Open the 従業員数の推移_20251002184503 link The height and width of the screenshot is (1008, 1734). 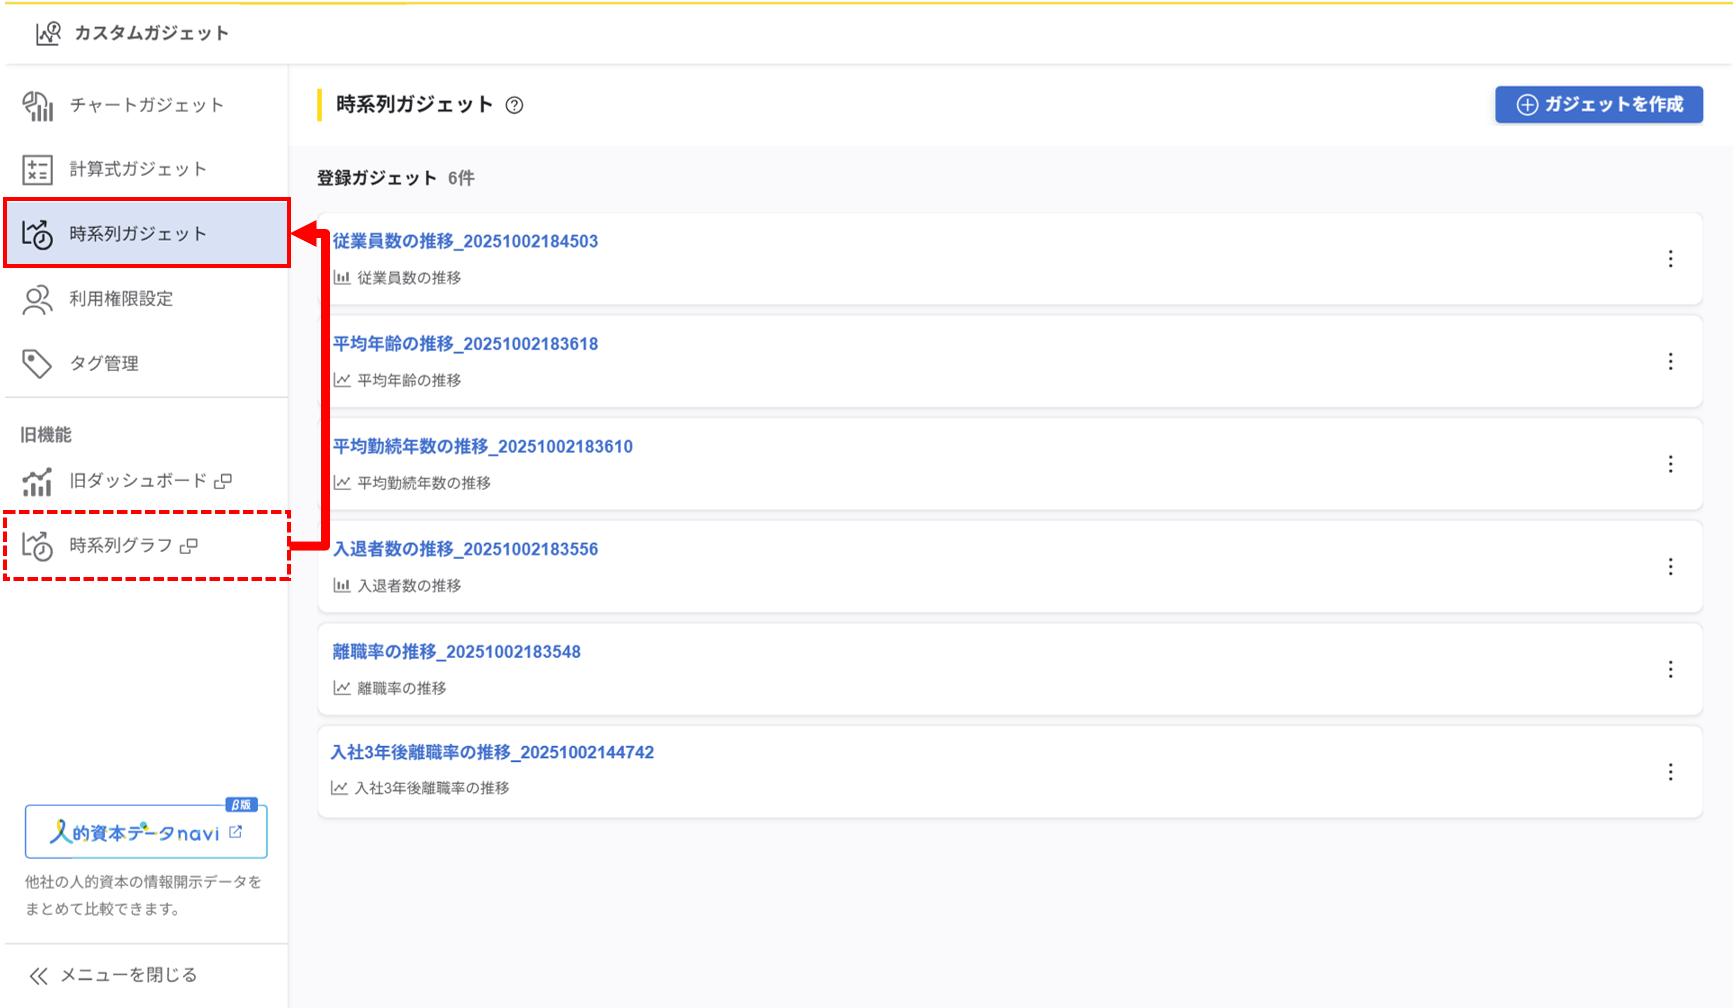pos(465,241)
